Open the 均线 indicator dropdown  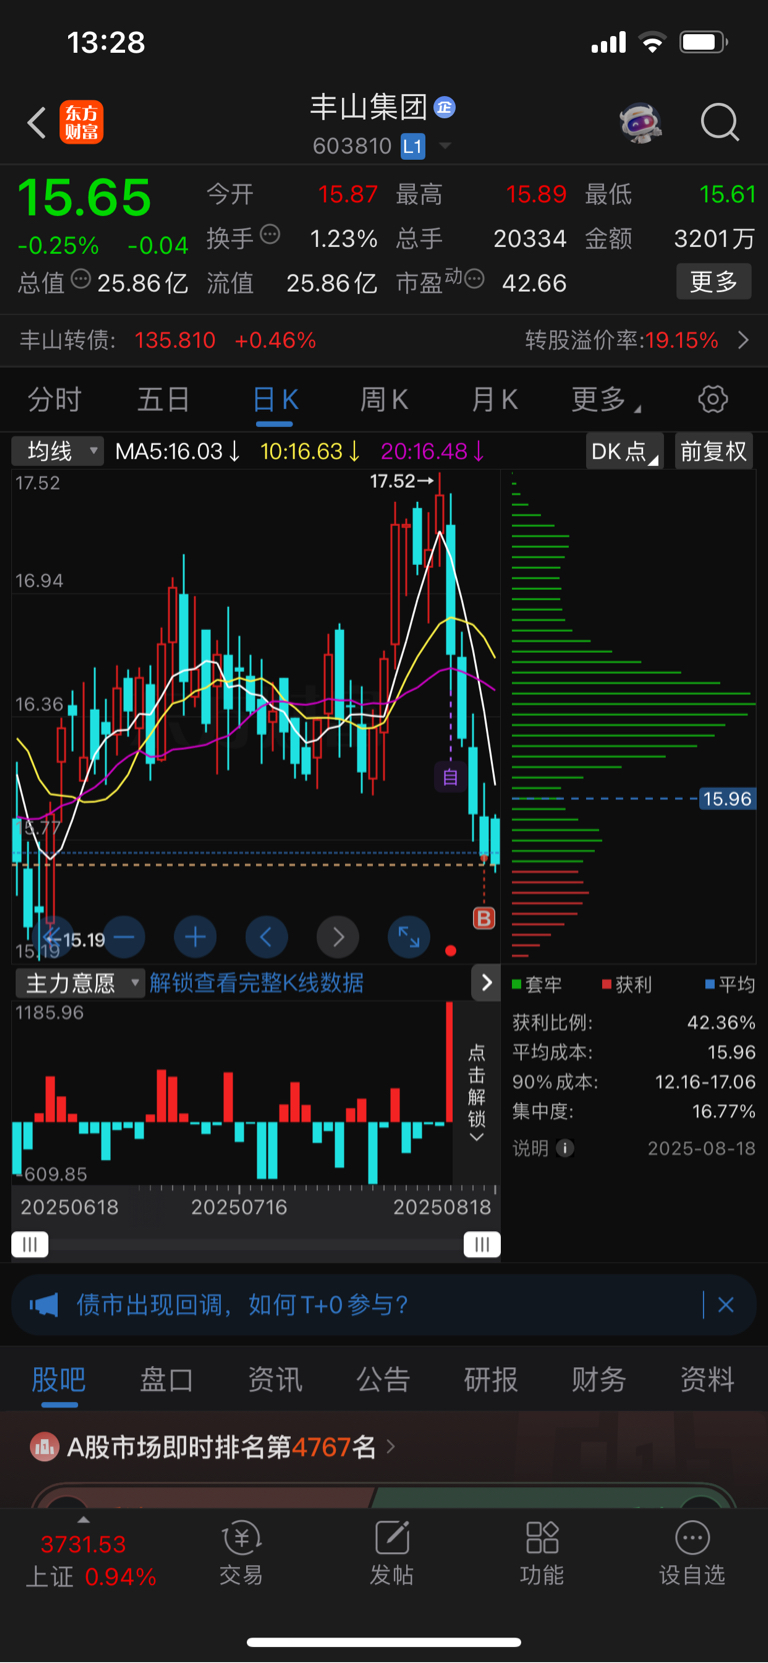pyautogui.click(x=58, y=451)
